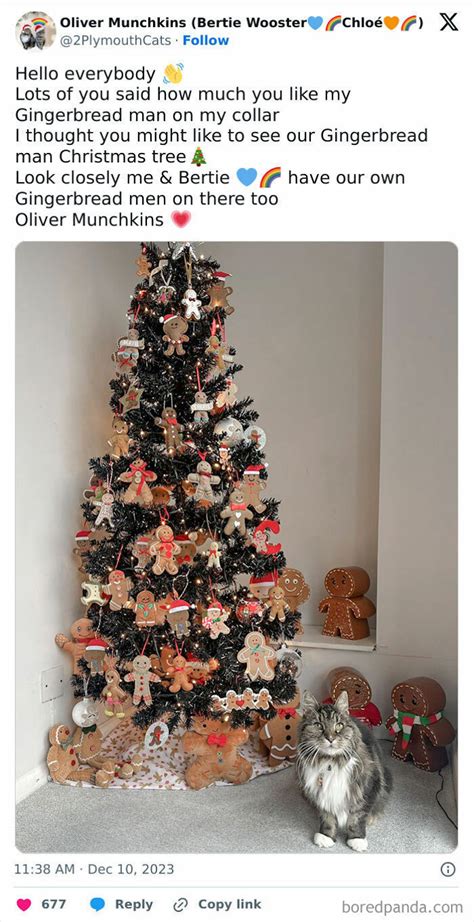Image resolution: width=474 pixels, height=922 pixels.
Task: Click the gingerbread figure on the window ledge
Action: (346, 602)
